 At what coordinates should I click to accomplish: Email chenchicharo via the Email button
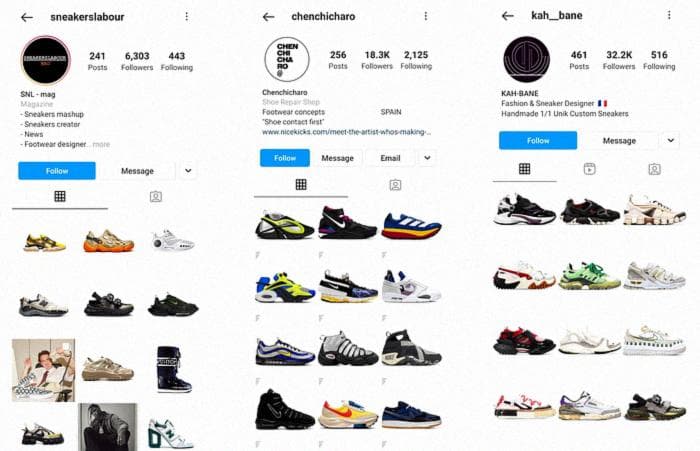tap(390, 158)
